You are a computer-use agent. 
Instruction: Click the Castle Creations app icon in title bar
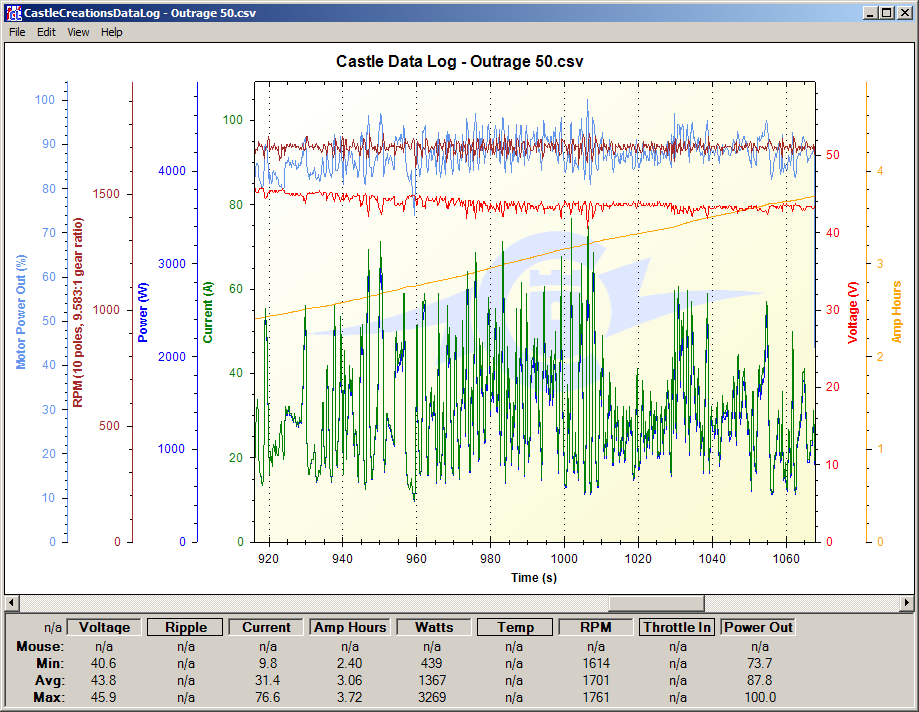pos(13,13)
